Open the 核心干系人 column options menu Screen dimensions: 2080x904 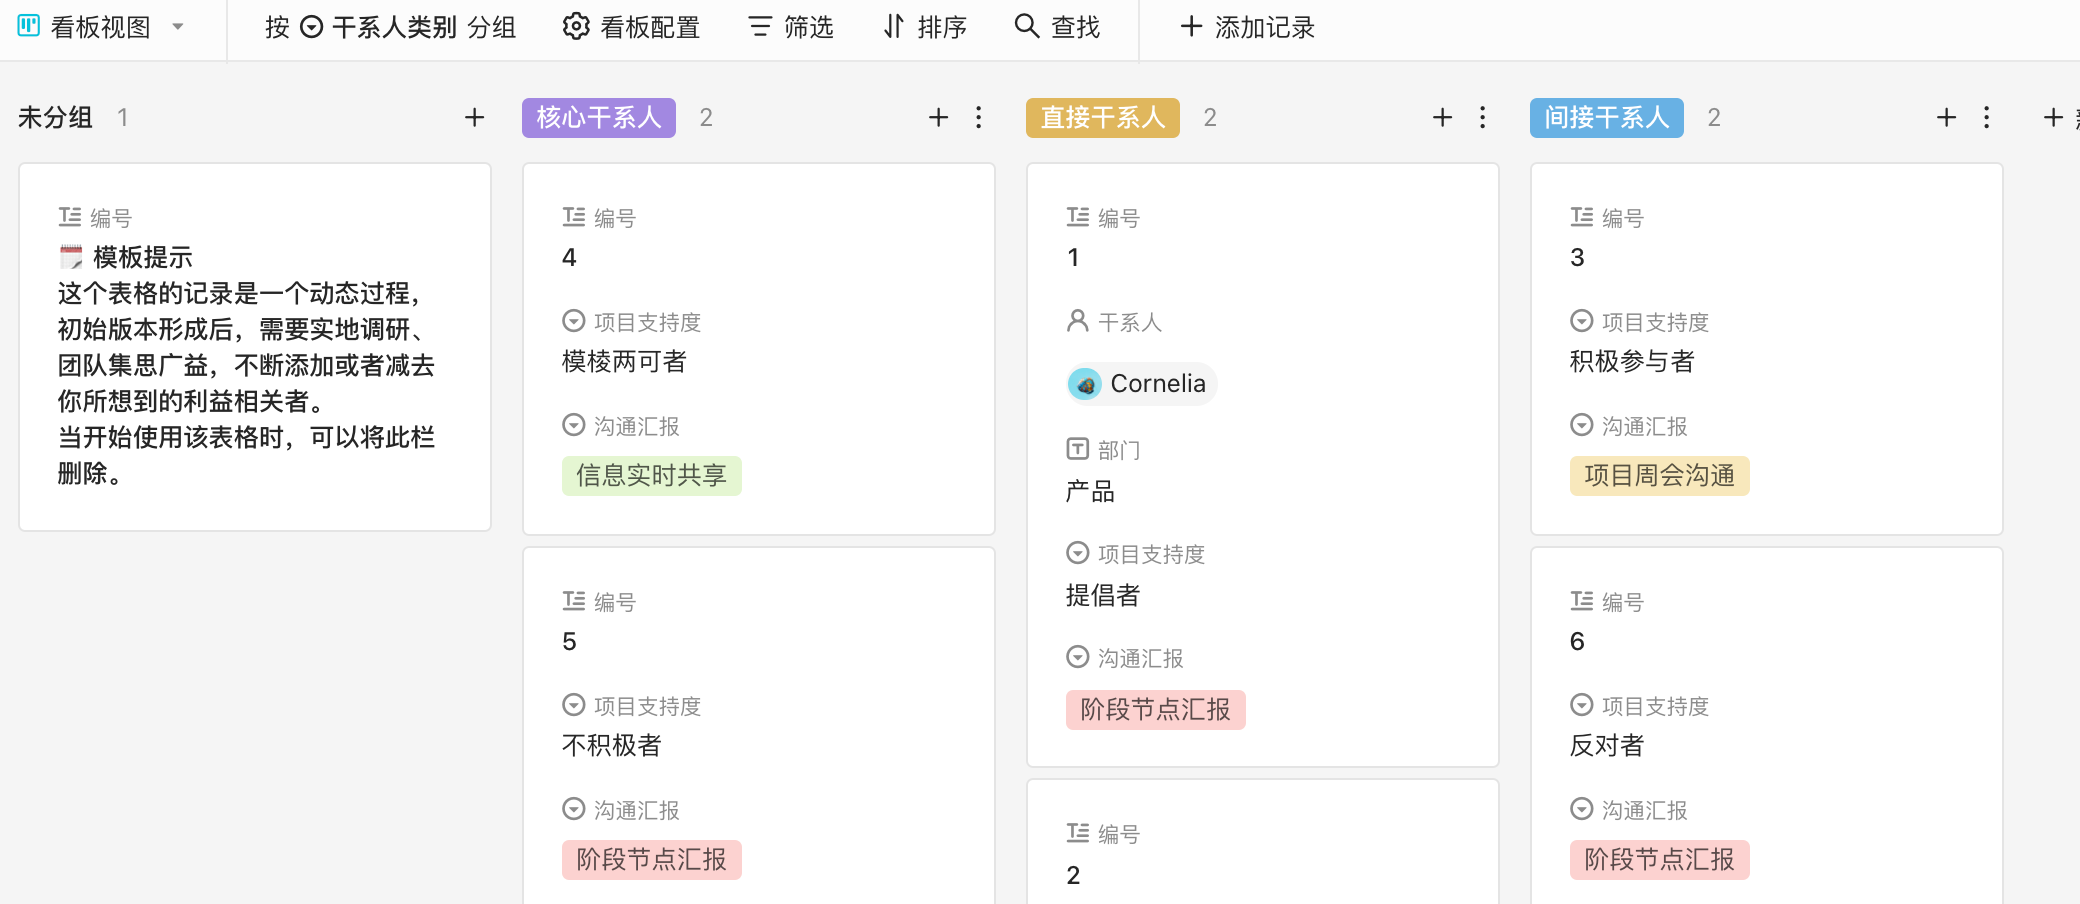pos(977,117)
